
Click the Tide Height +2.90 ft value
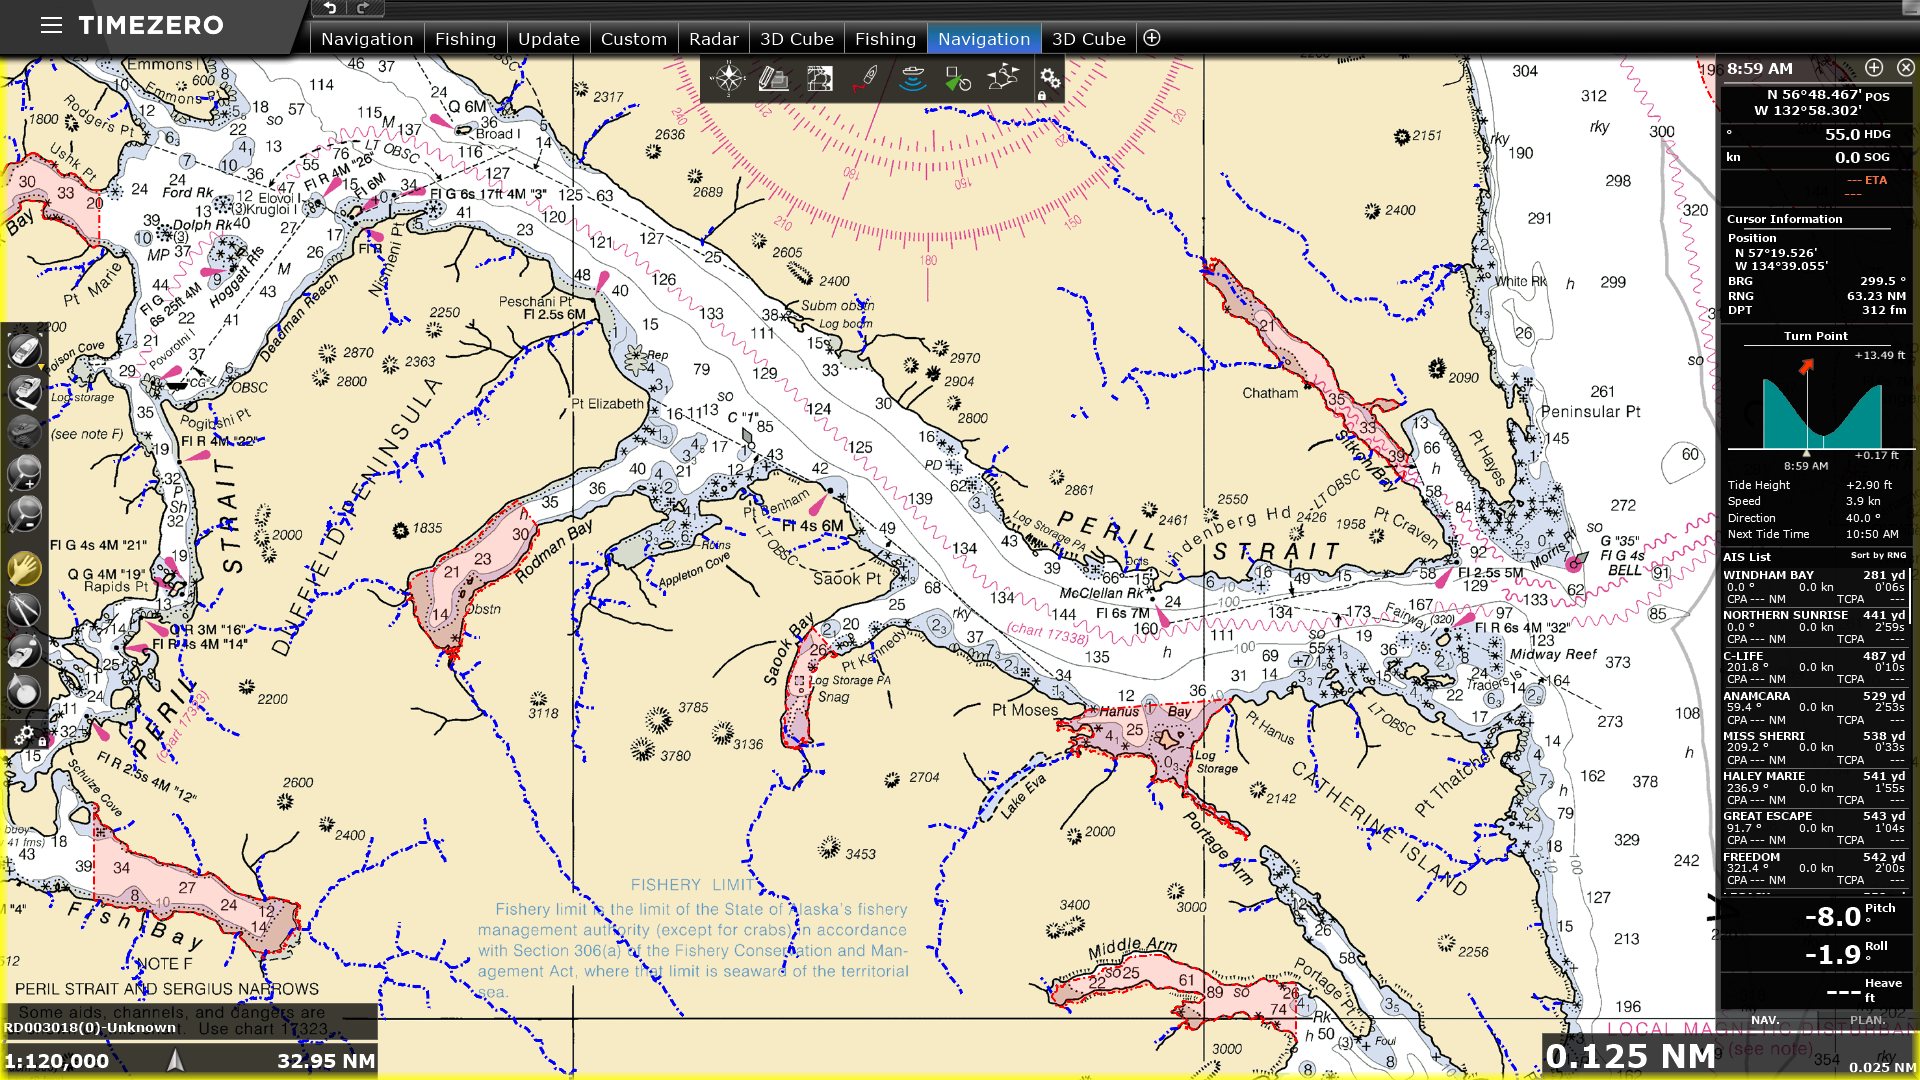click(1869, 485)
